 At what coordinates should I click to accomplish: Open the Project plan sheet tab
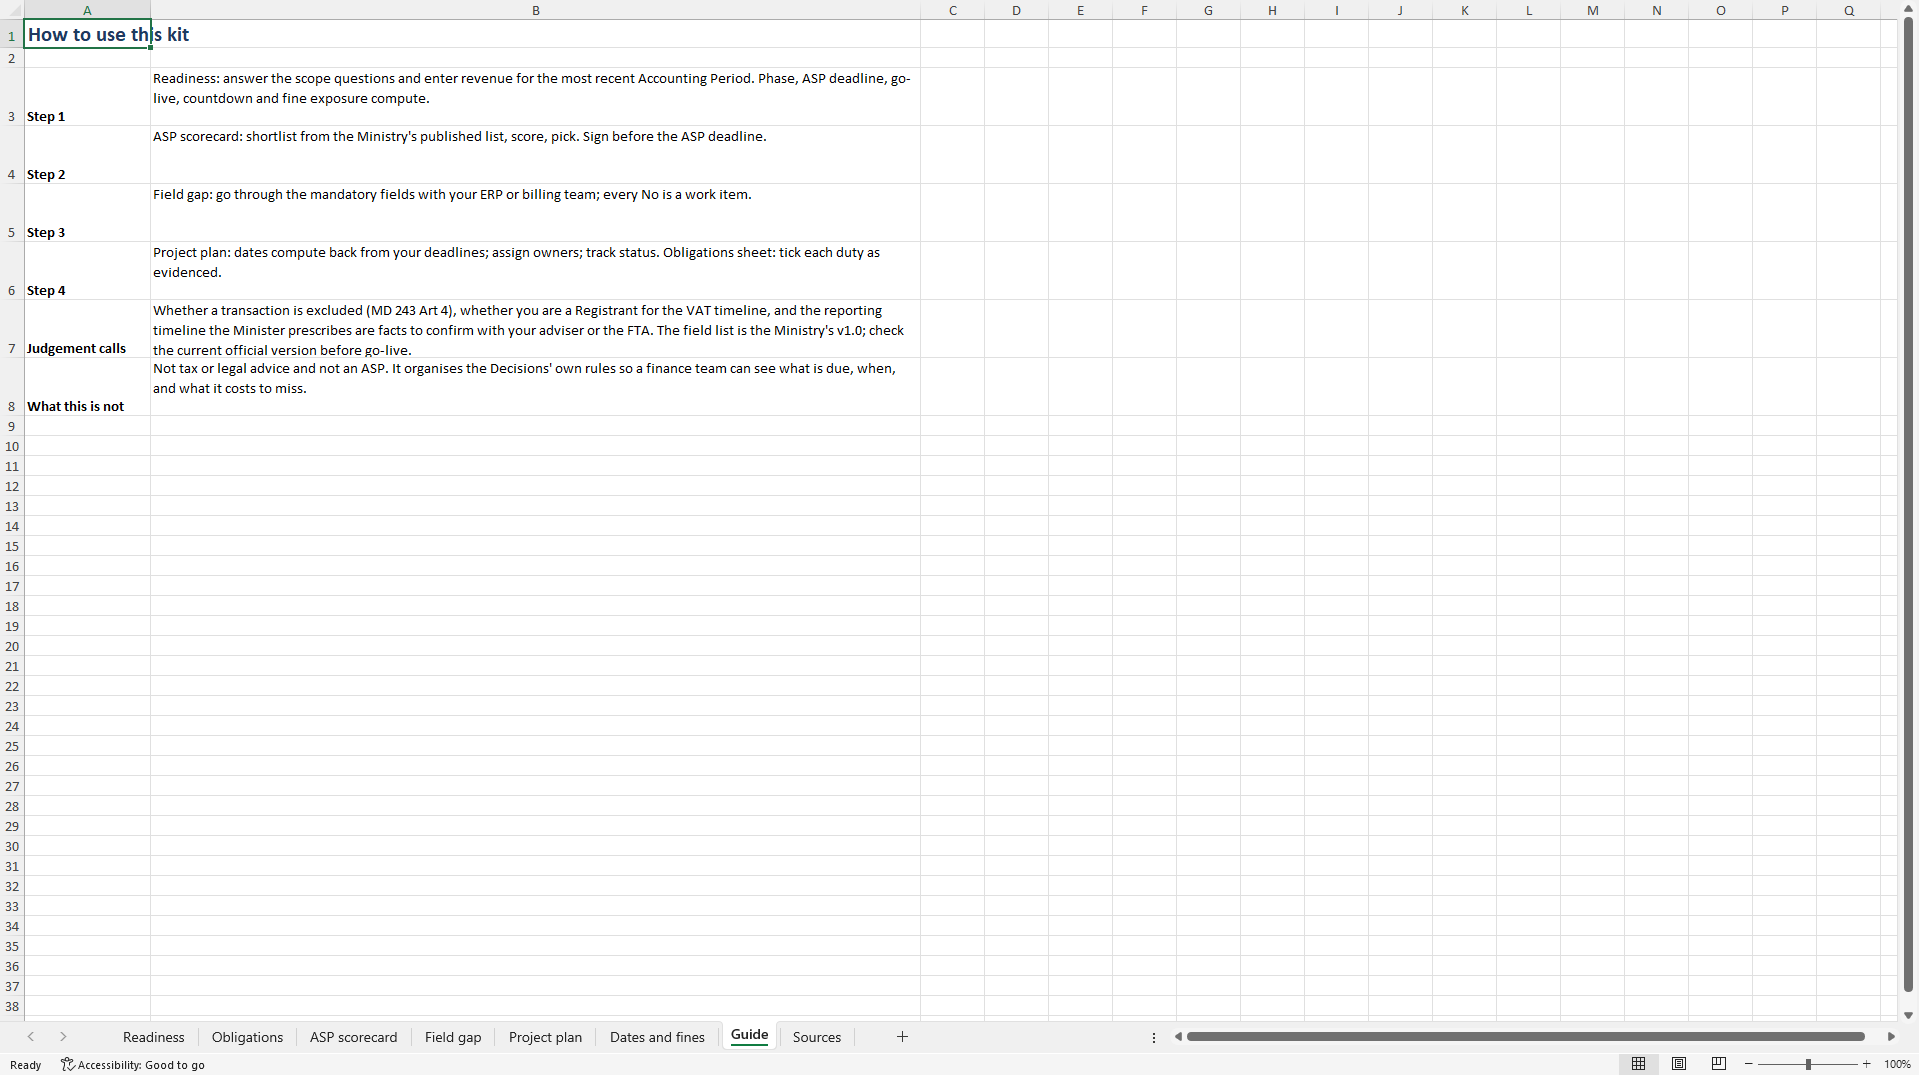point(545,1037)
